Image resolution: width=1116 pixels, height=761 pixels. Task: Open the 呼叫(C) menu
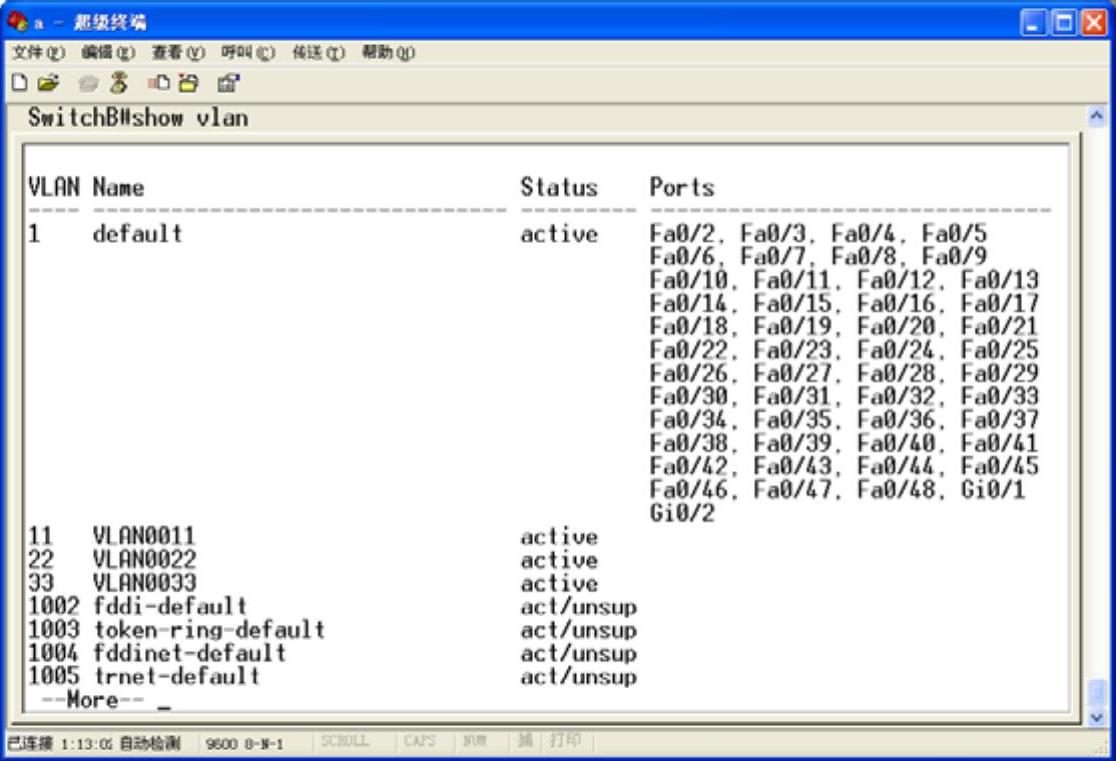248,52
